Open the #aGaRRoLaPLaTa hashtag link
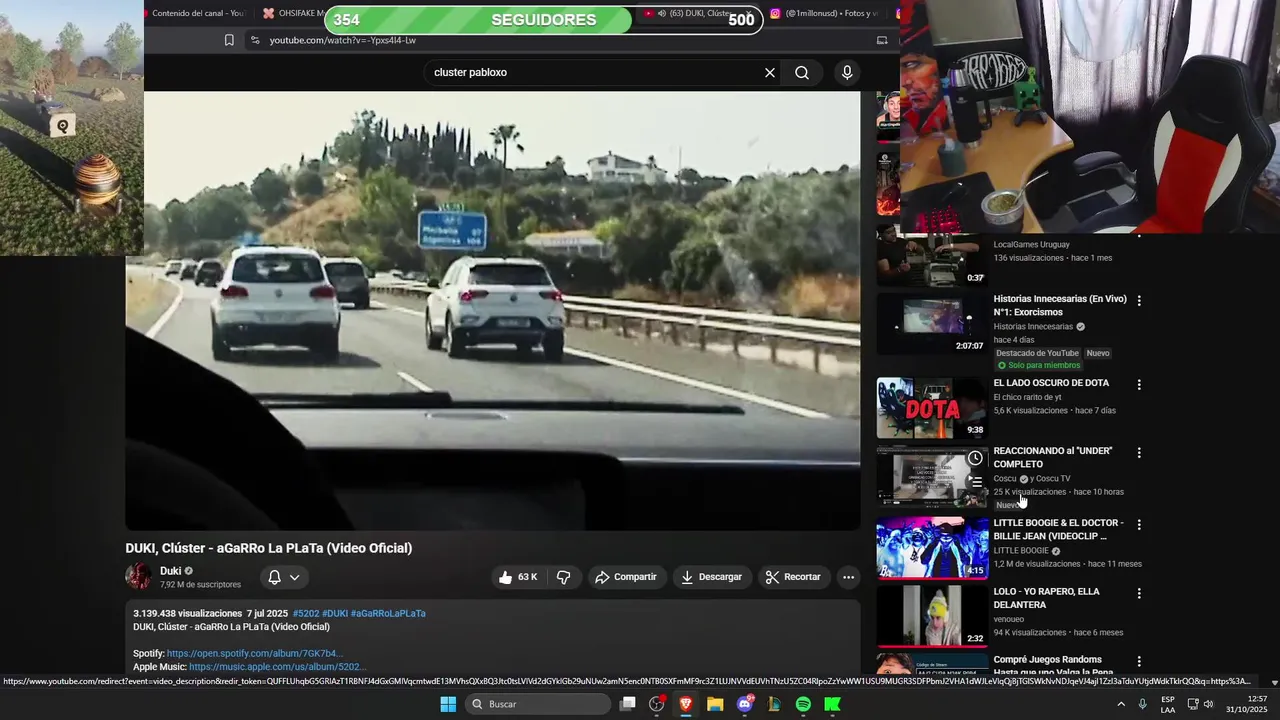The image size is (1280, 720). [388, 614]
